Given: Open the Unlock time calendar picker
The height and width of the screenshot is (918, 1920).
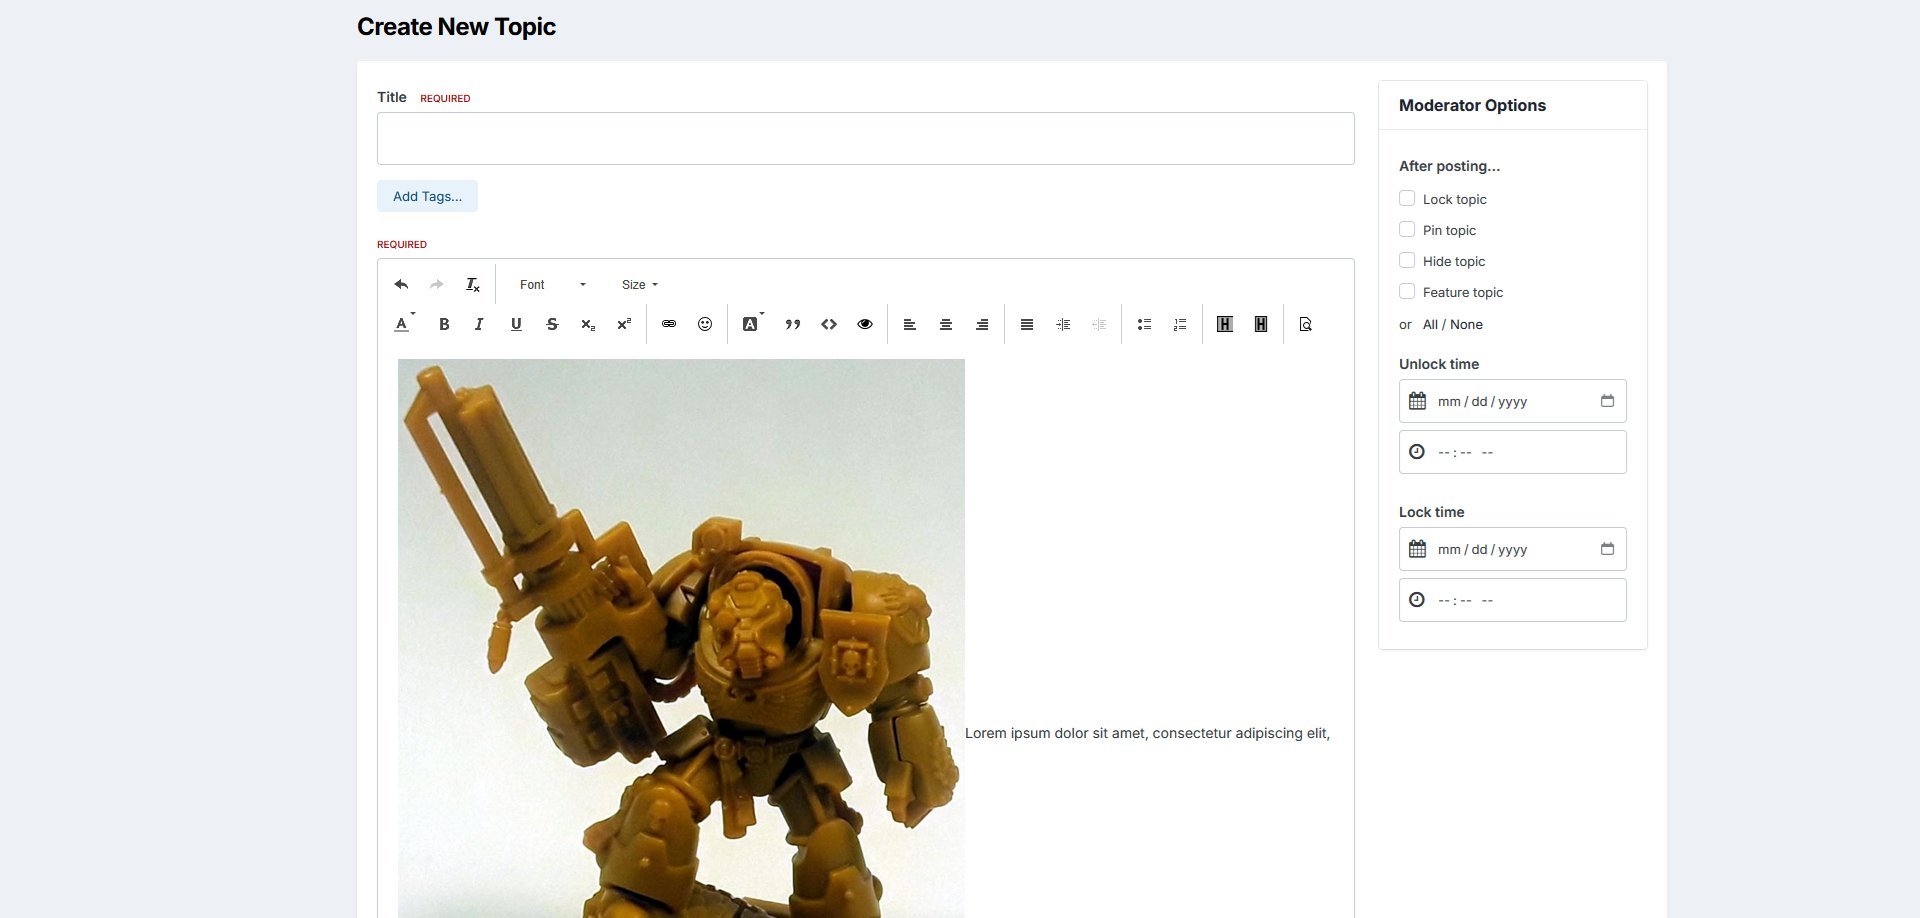Looking at the screenshot, I should (1607, 401).
